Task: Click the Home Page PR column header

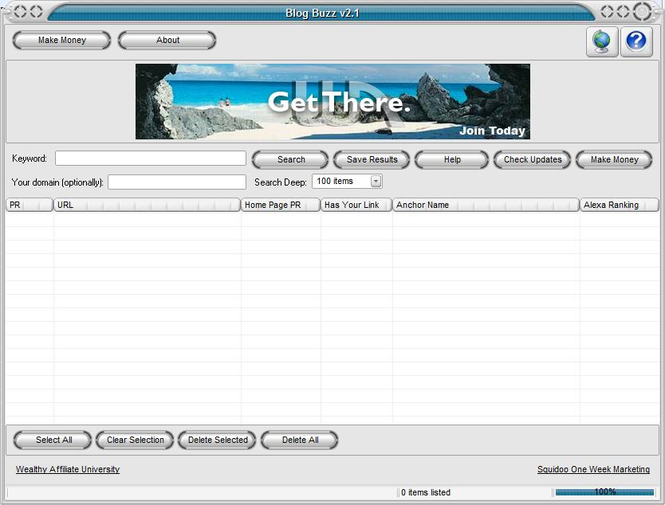Action: tap(280, 205)
